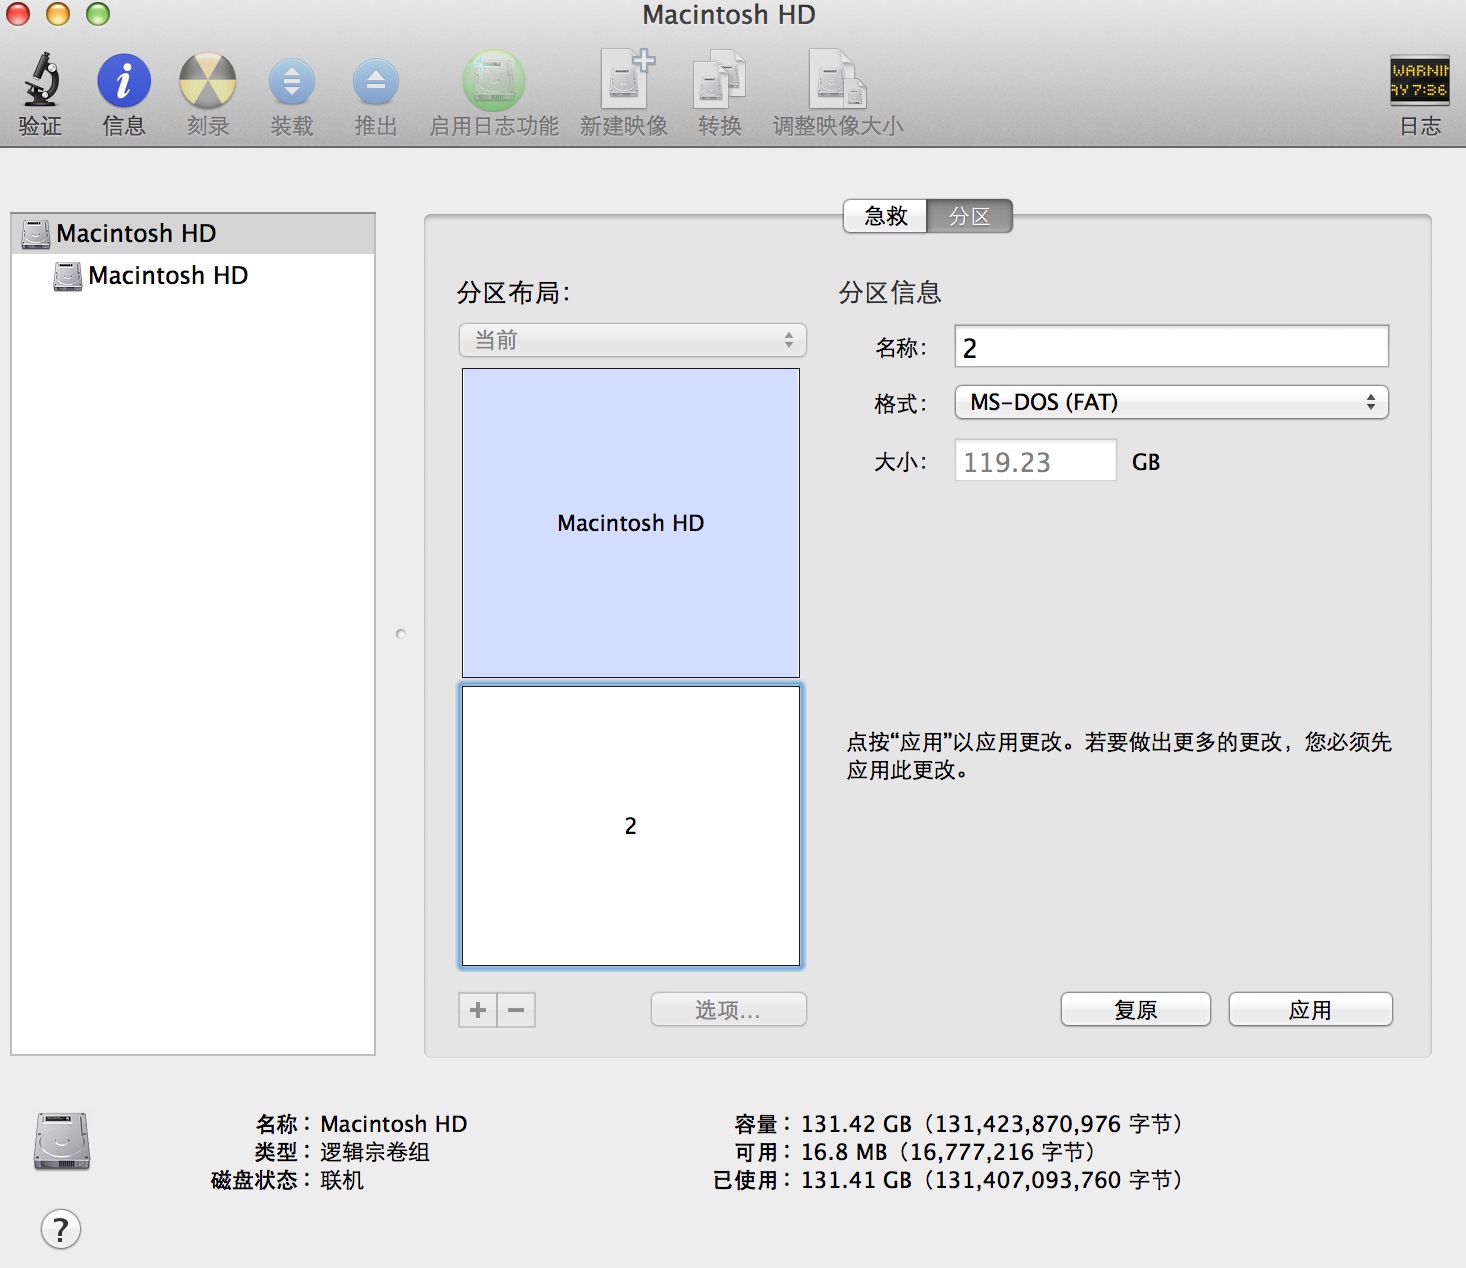Open the Log (日志) viewer icon
1466x1268 pixels.
coord(1419,82)
